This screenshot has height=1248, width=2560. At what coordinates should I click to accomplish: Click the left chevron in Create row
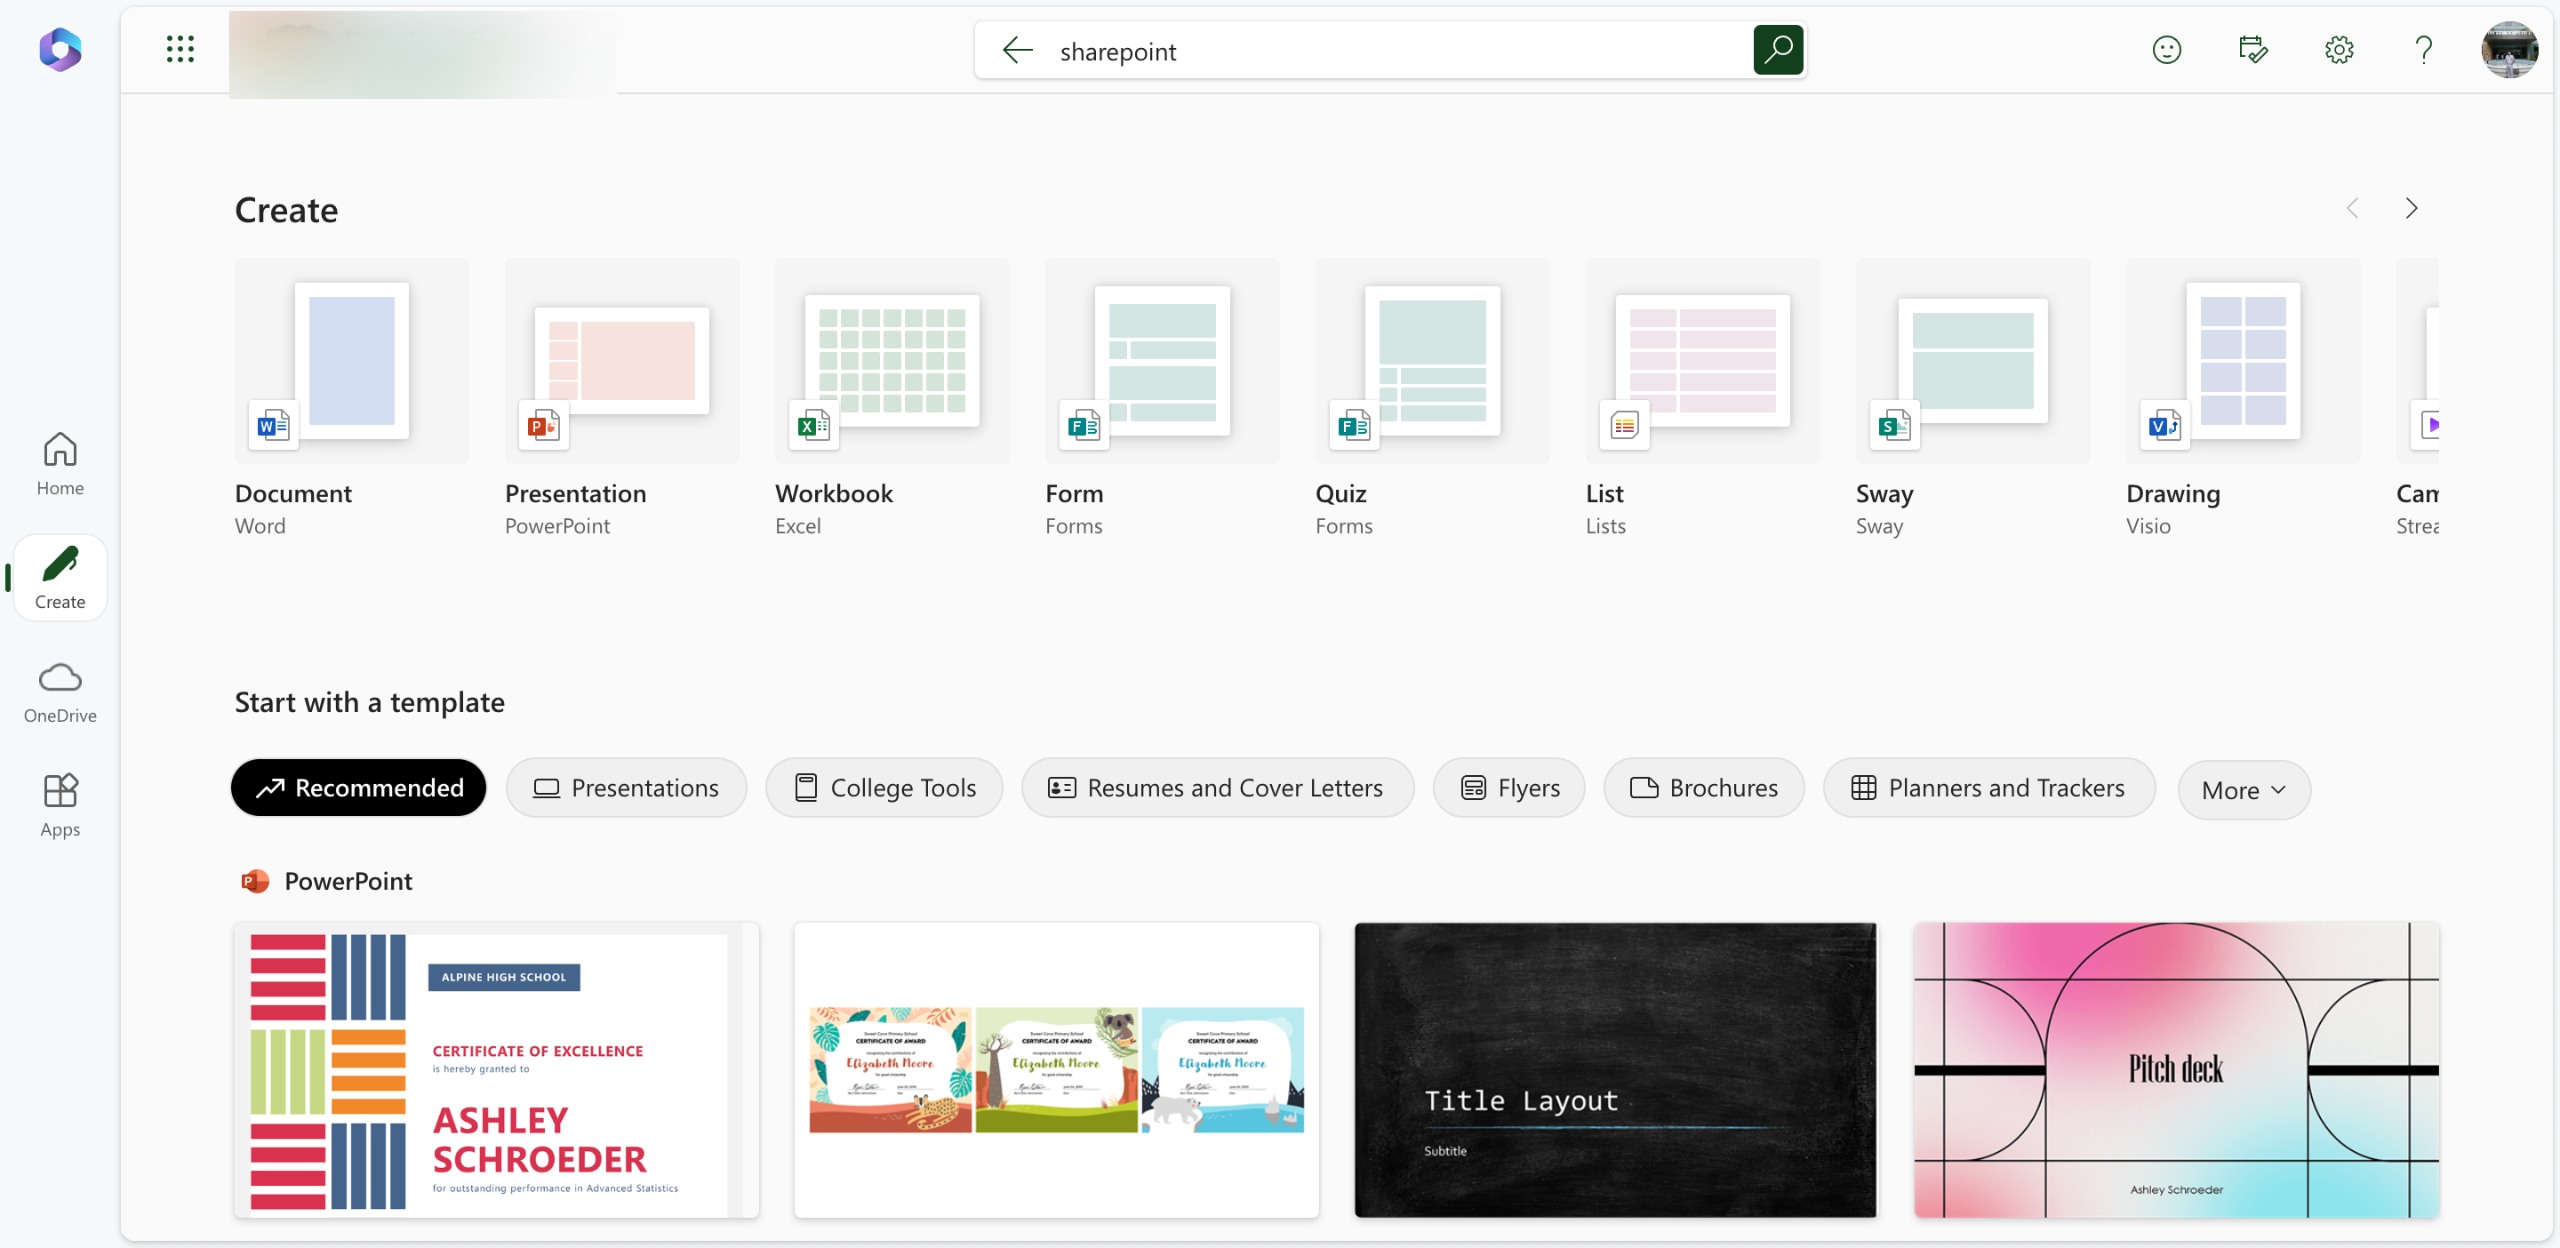(x=2353, y=208)
